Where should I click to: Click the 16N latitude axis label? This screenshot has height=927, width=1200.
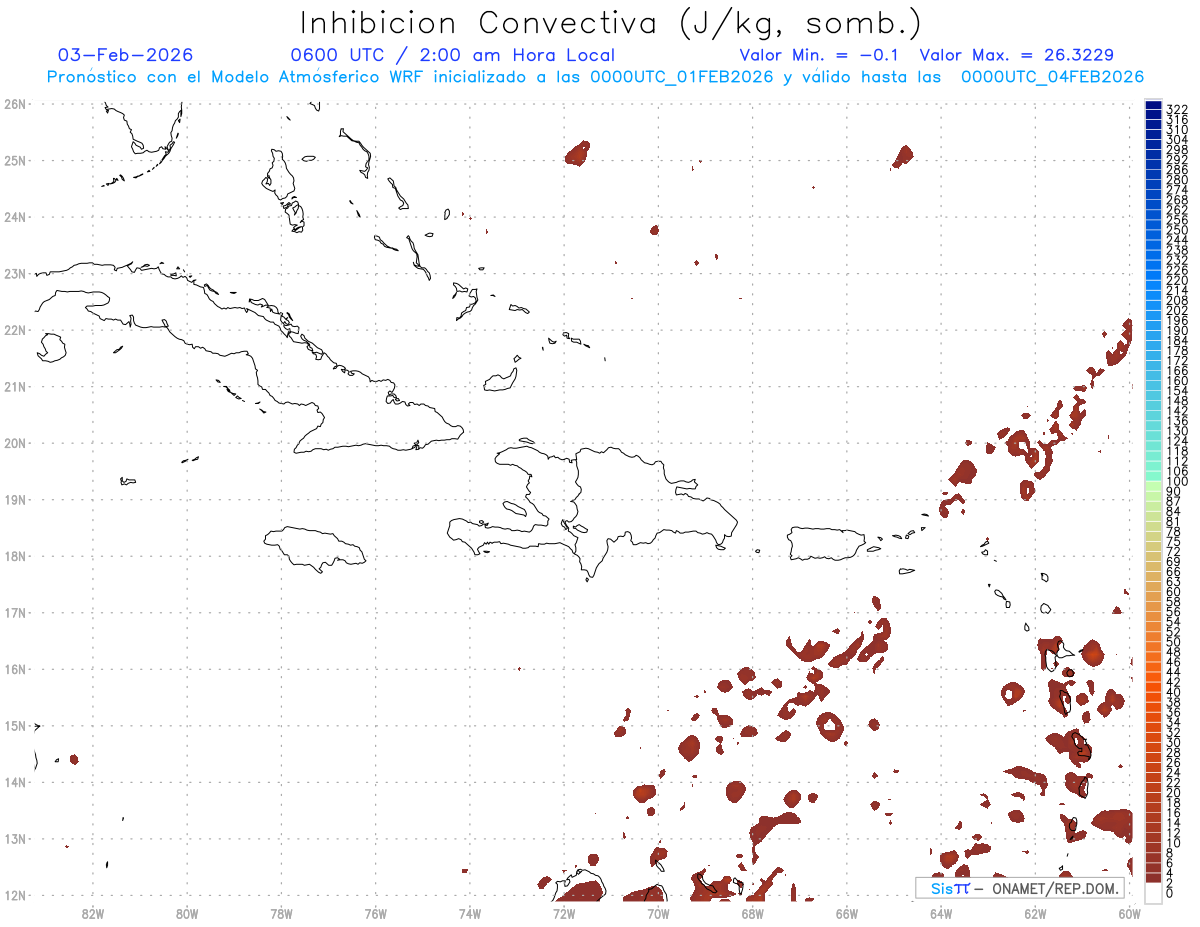16,669
